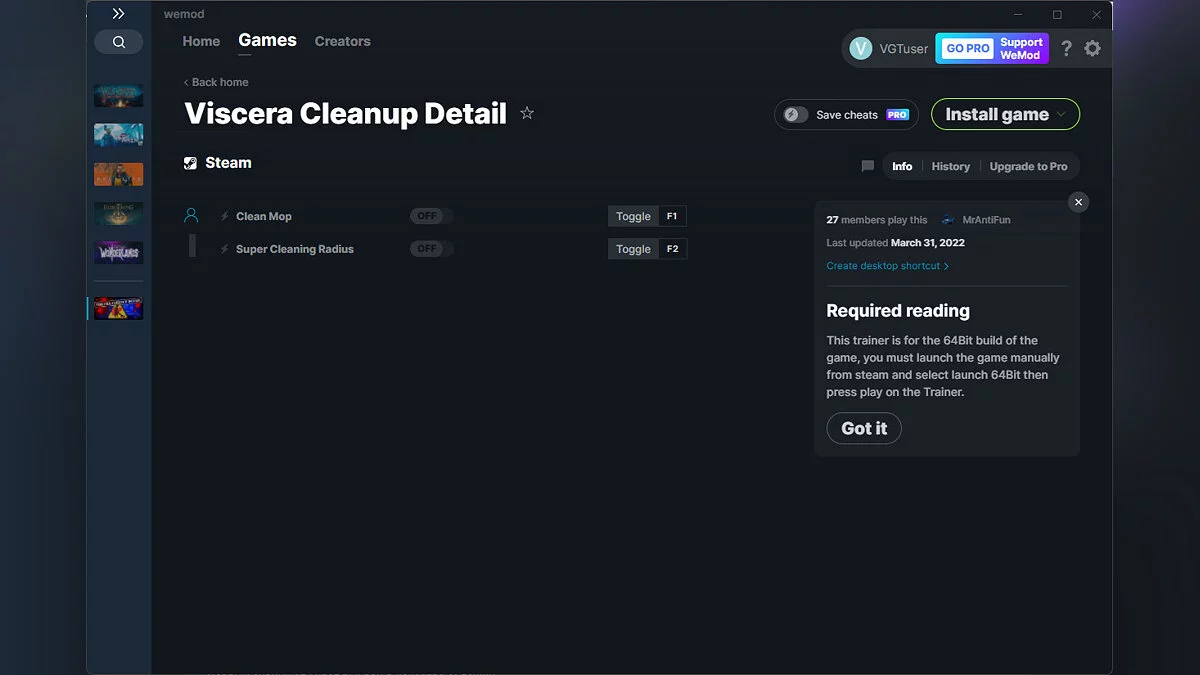
Task: Turn on Save cheats toggle
Action: click(795, 115)
